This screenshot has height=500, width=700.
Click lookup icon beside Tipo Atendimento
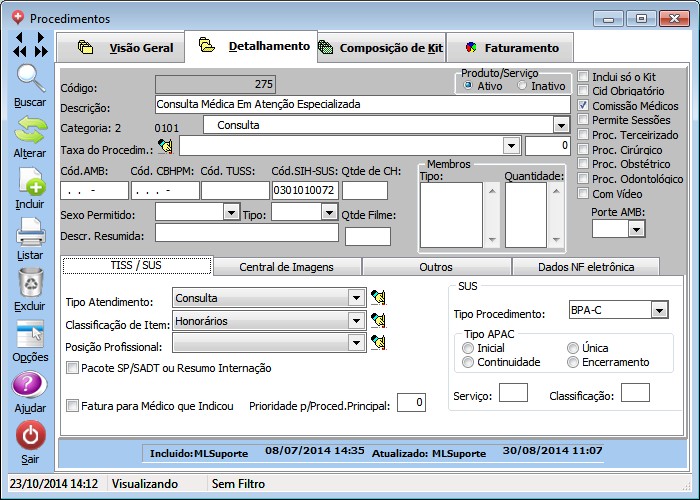click(378, 298)
